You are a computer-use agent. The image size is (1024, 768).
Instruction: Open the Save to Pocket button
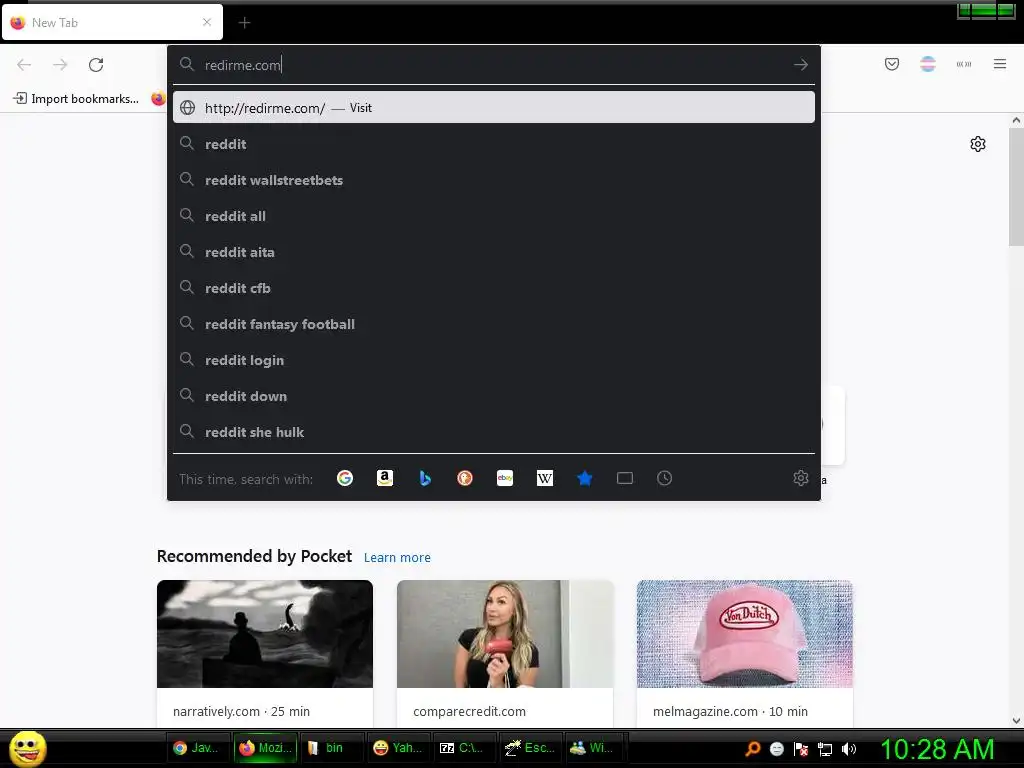coord(892,64)
